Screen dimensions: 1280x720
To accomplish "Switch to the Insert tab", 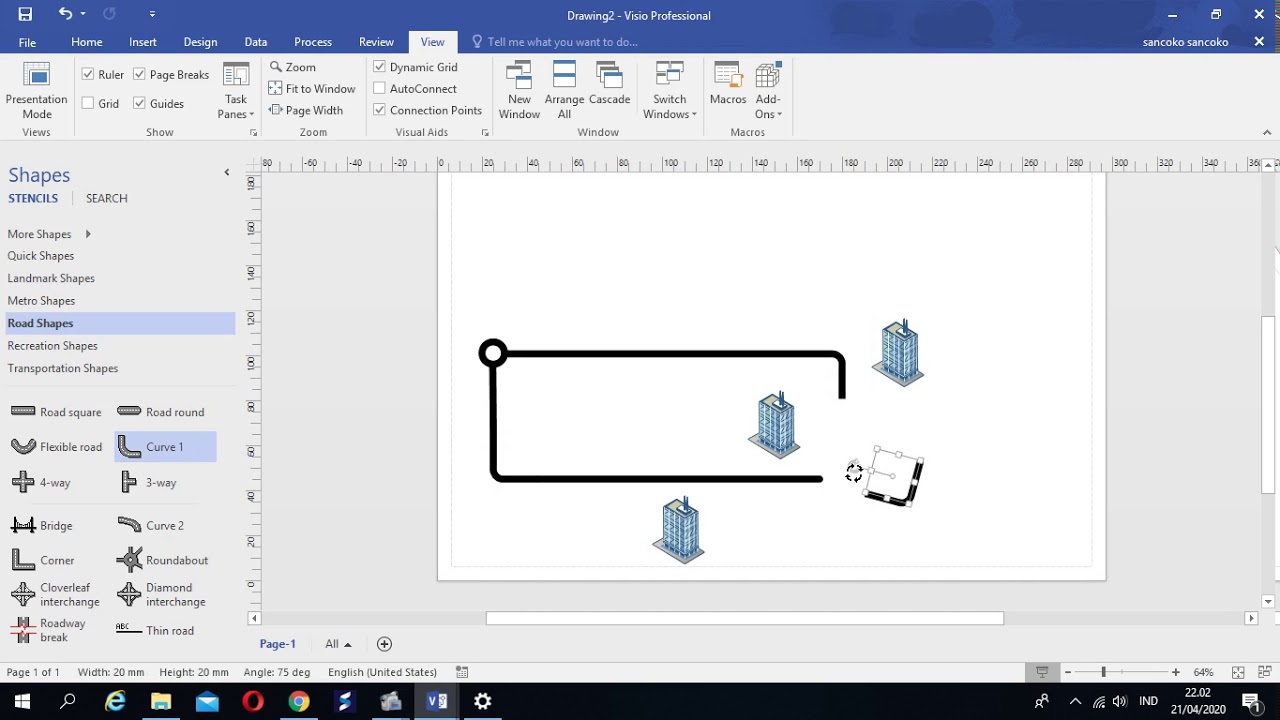I will pos(143,42).
